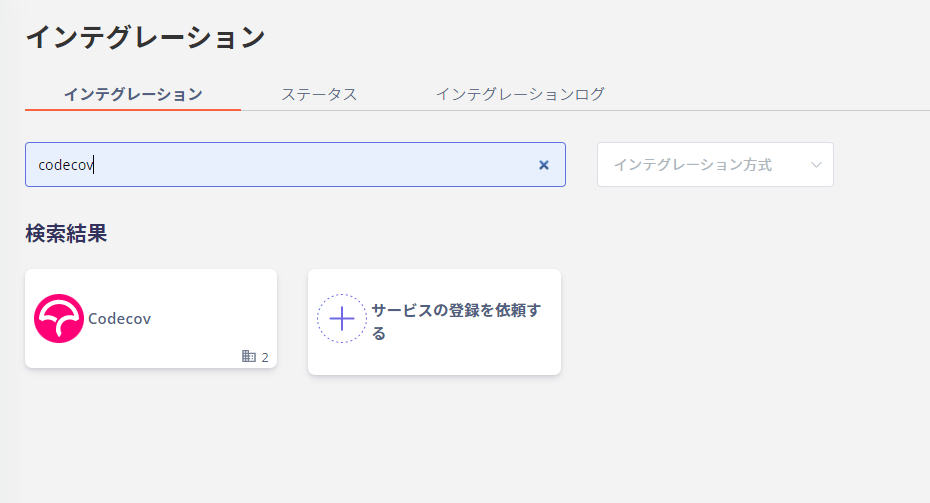Image resolution: width=930 pixels, height=503 pixels.
Task: Click the インテグレーション page title
Action: coord(145,37)
